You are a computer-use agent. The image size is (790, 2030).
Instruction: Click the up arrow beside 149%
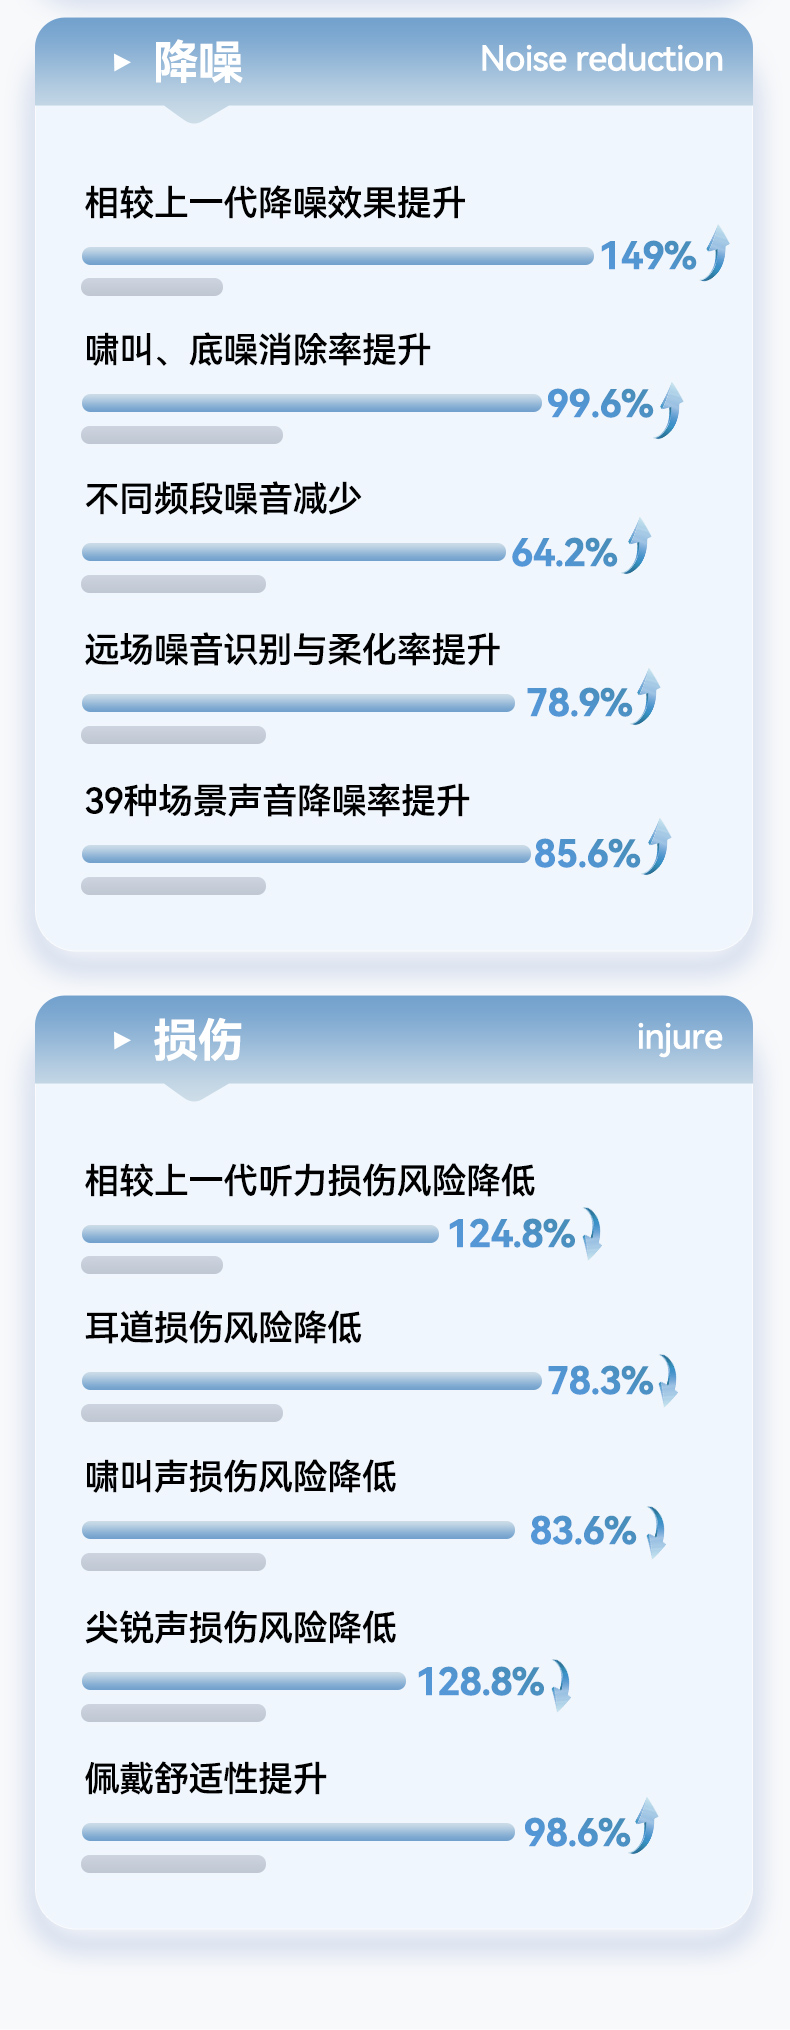click(x=716, y=253)
